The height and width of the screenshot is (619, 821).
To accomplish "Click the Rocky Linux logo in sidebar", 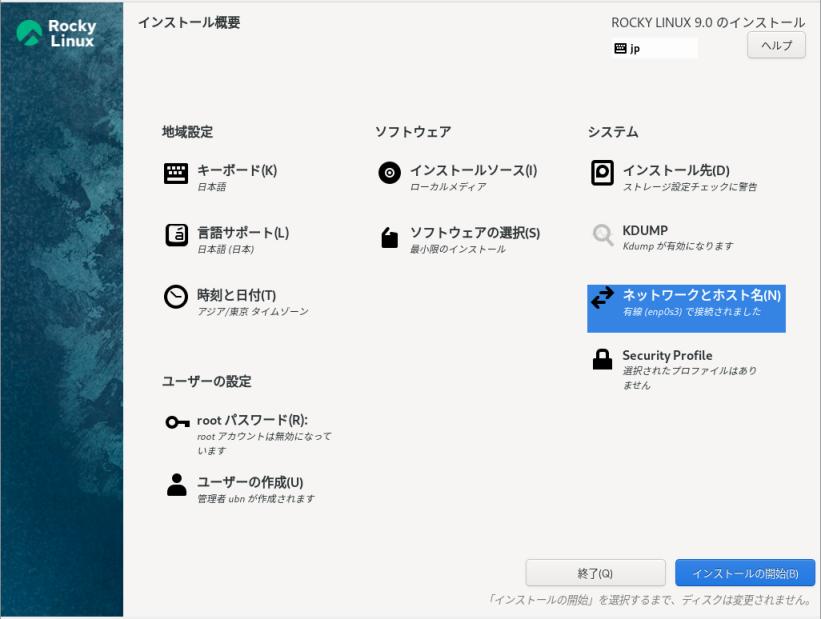I will click(x=57, y=34).
